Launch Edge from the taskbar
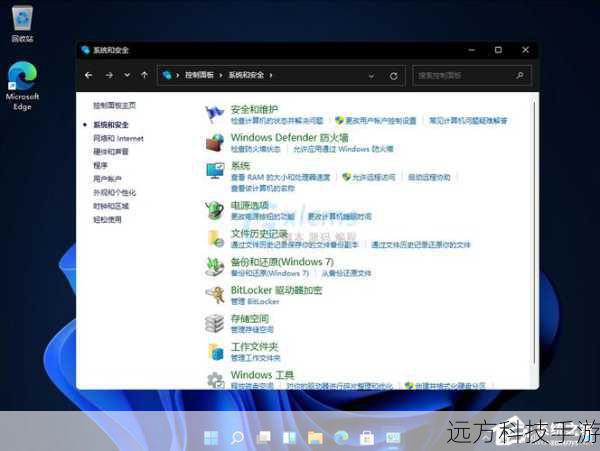 [x=341, y=437]
